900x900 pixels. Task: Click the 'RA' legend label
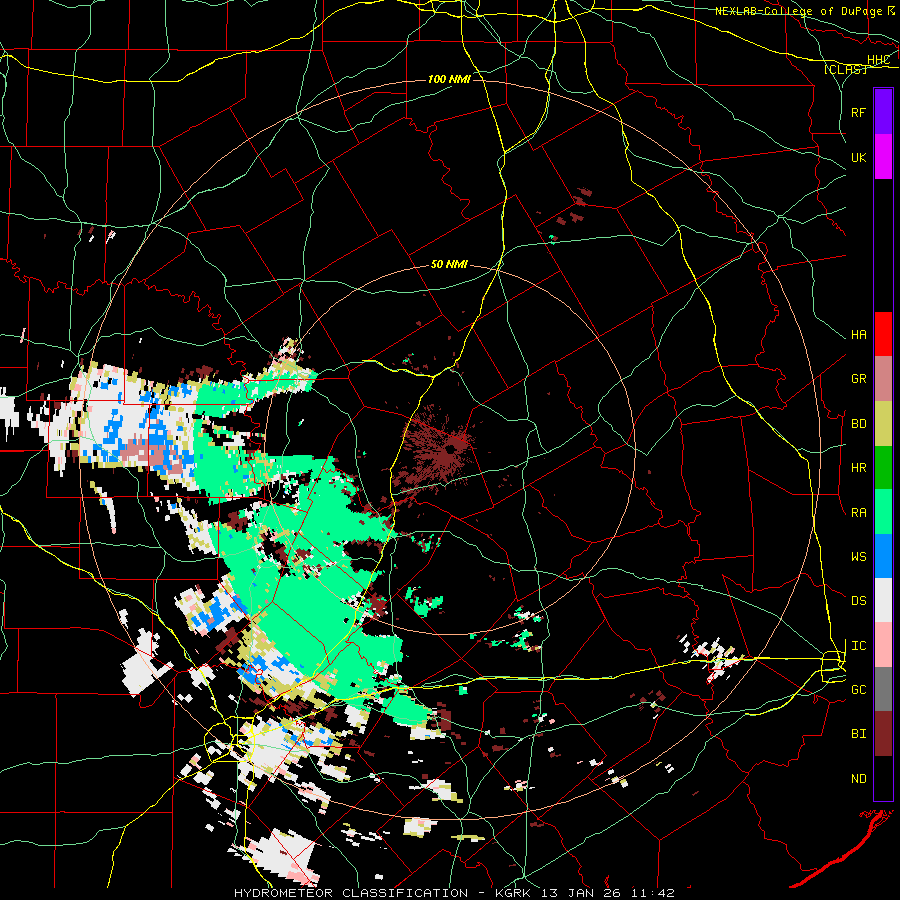coord(858,513)
